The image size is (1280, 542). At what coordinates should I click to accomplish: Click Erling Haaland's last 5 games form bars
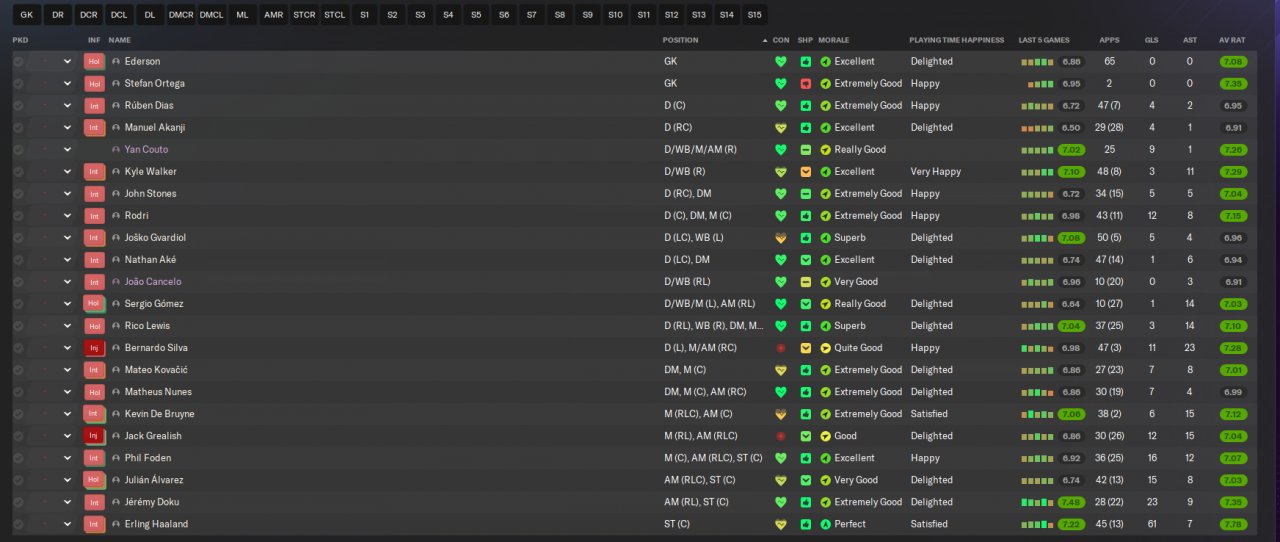pyautogui.click(x=1037, y=524)
